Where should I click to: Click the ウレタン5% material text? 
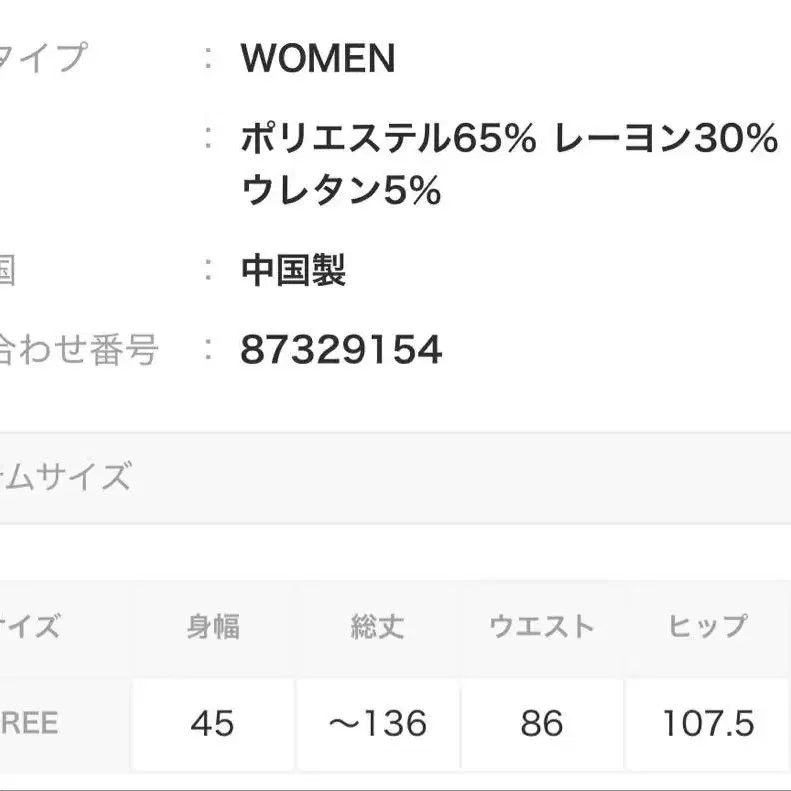click(x=341, y=190)
